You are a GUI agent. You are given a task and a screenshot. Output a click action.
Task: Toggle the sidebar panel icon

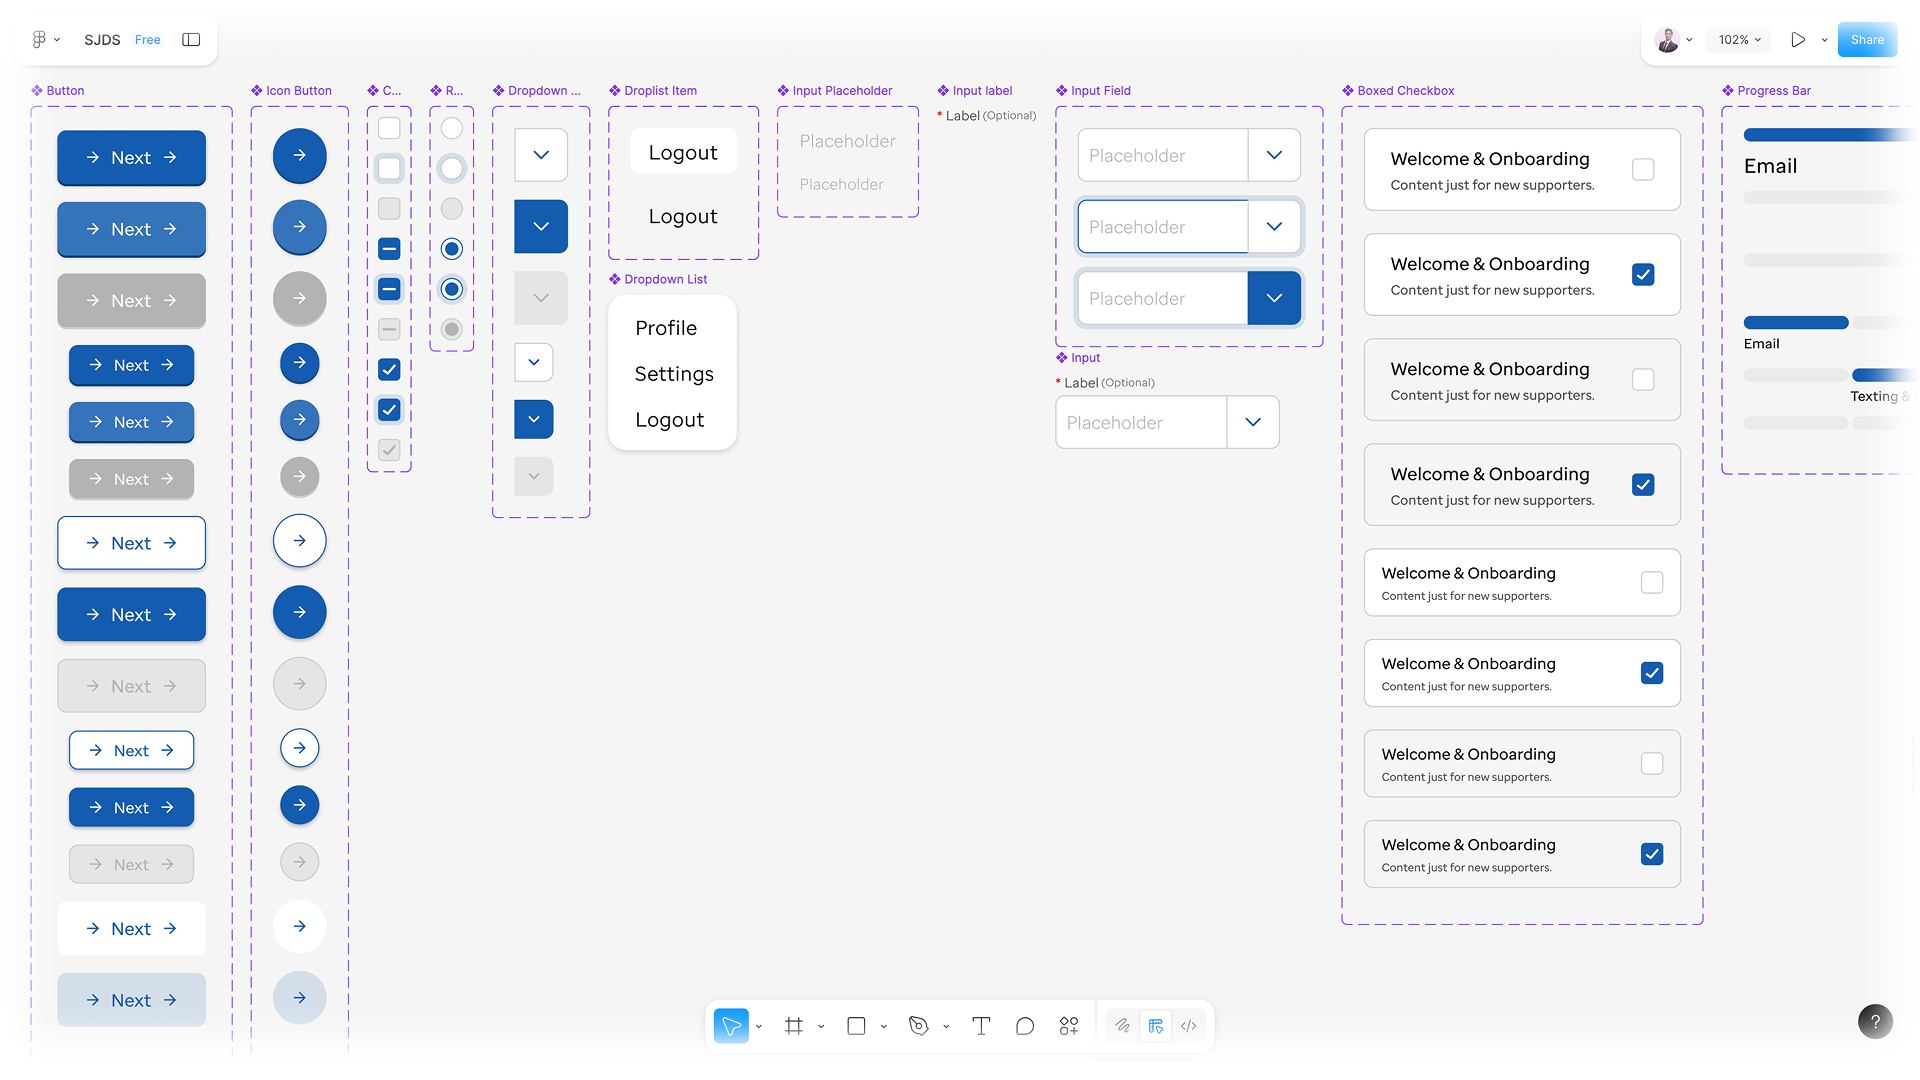tap(191, 40)
